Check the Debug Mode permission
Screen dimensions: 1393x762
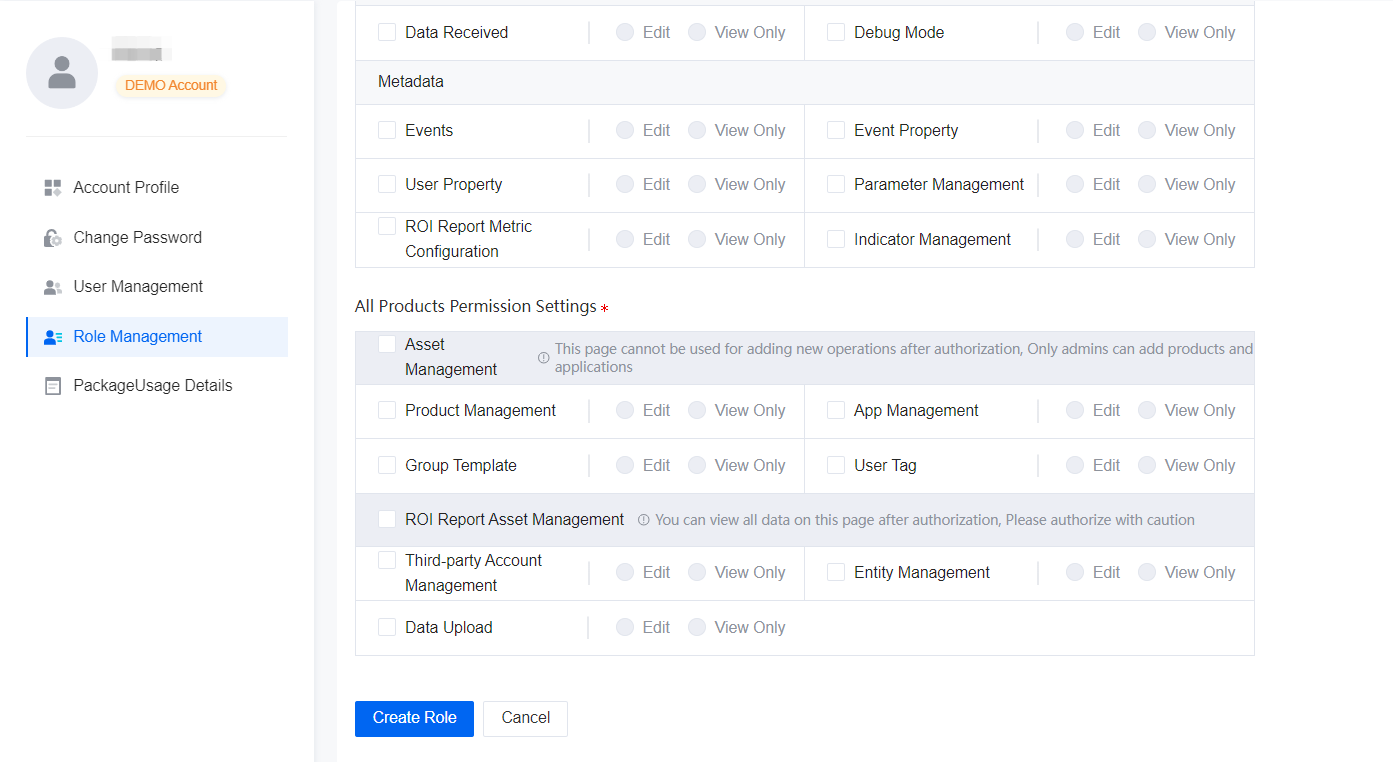[835, 31]
